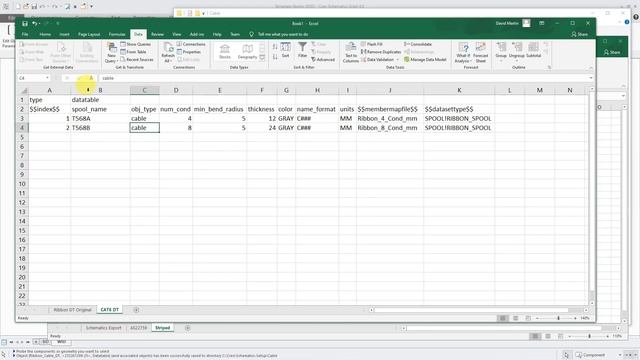Toggle the Filter funnel button
Viewport: 640px width, 360px height.
302,50
